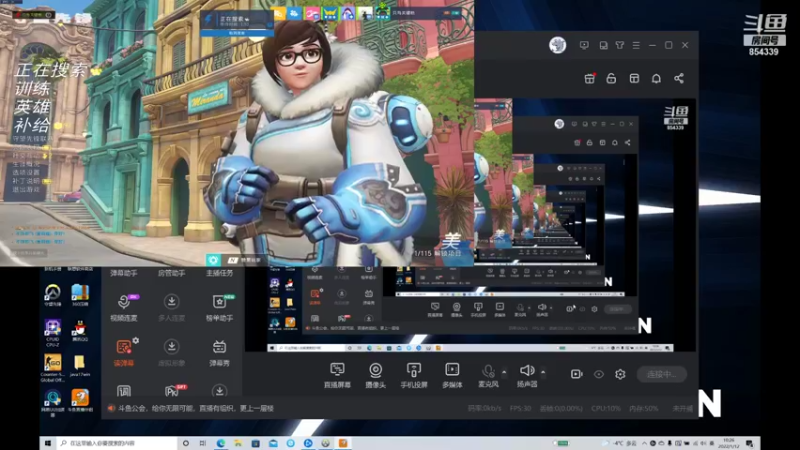Open the skin (shirt) icon in title bar
The height and width of the screenshot is (450, 800).
point(620,45)
